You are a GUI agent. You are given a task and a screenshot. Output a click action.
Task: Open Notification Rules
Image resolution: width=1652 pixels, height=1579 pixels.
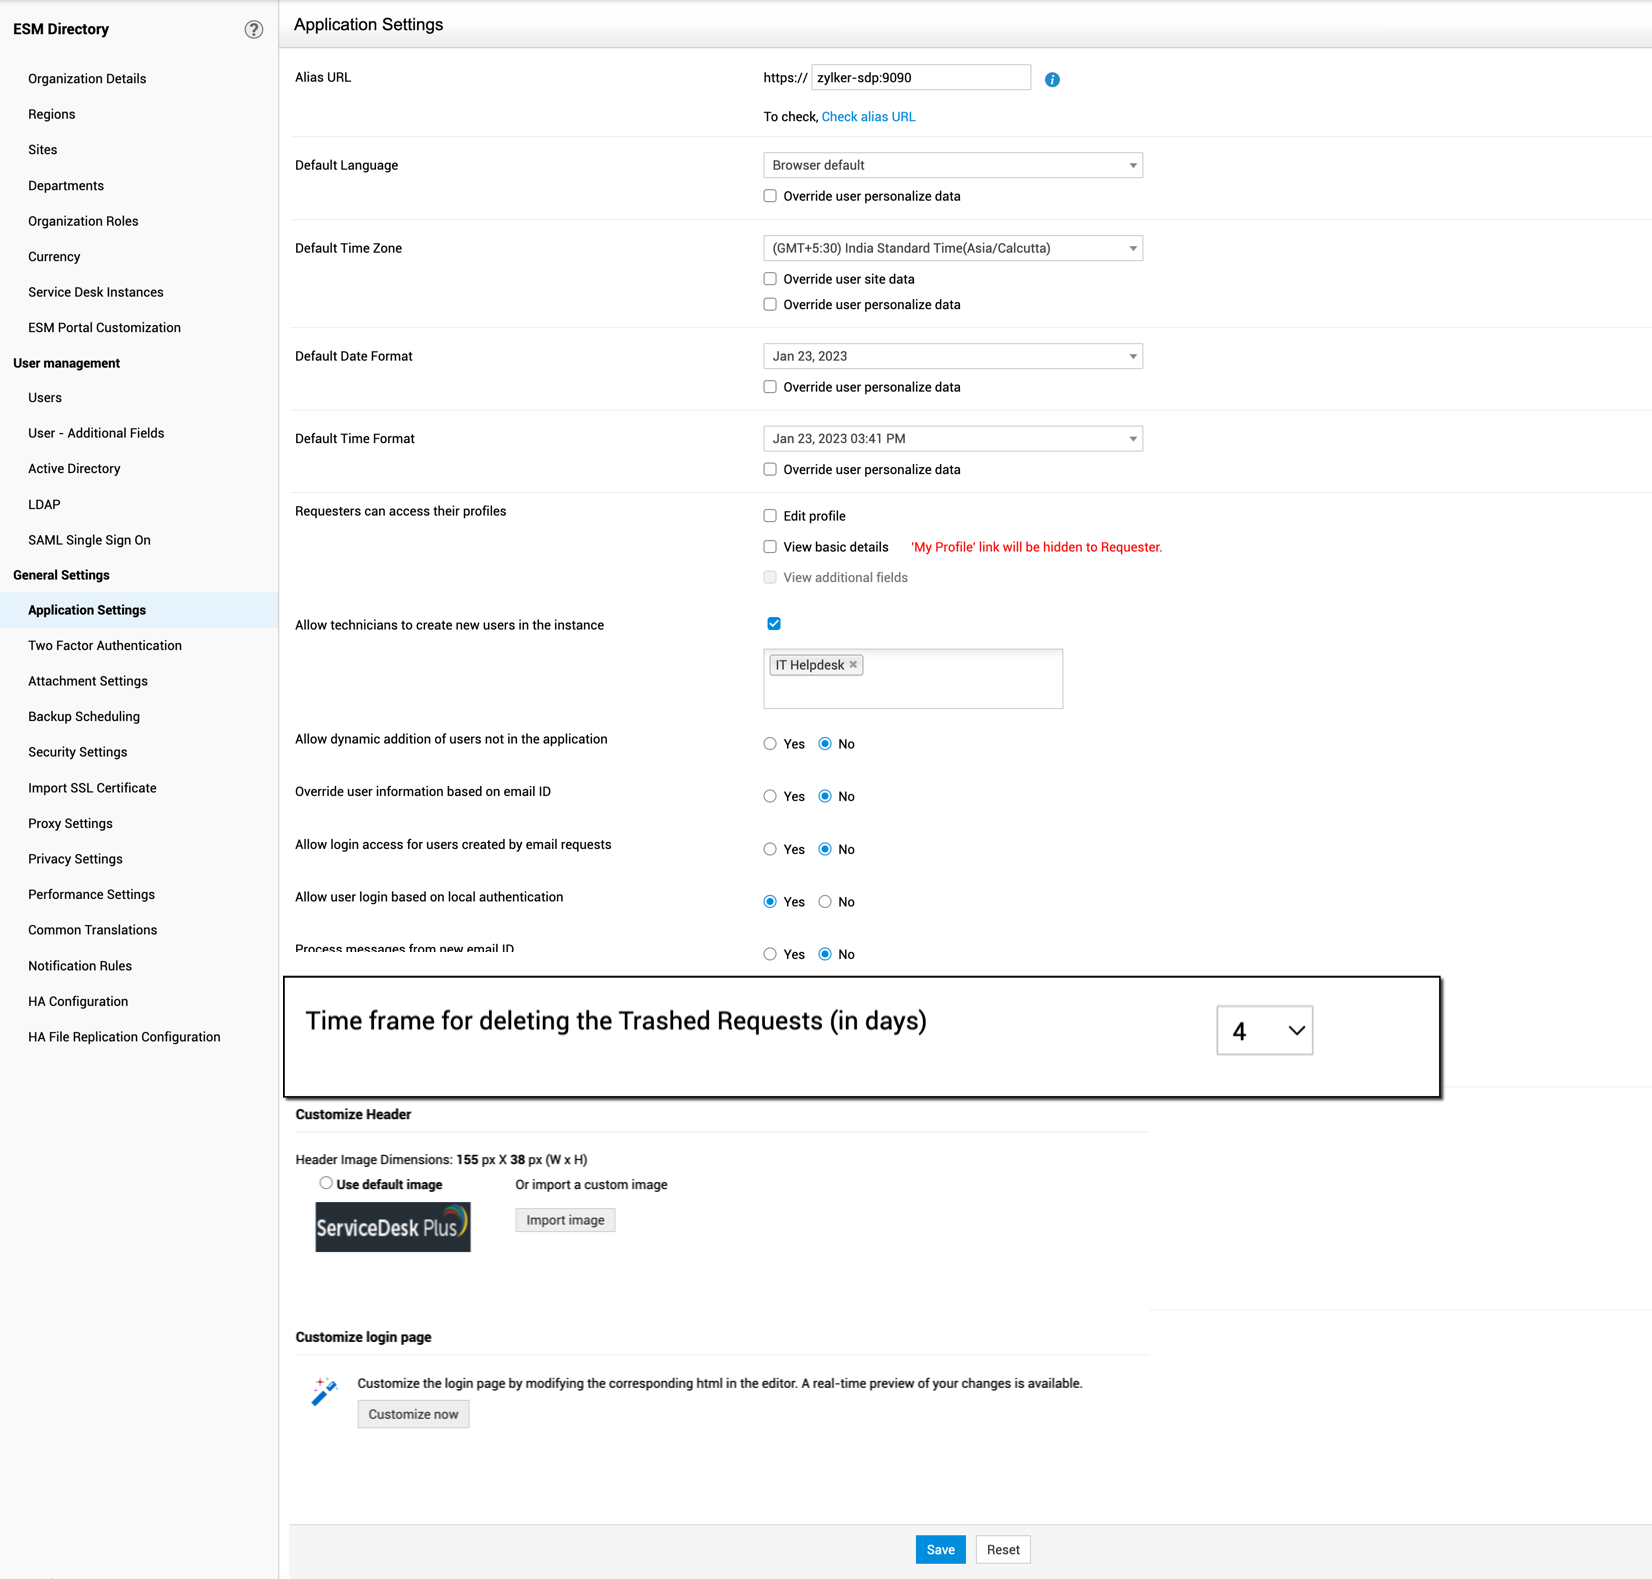(80, 966)
